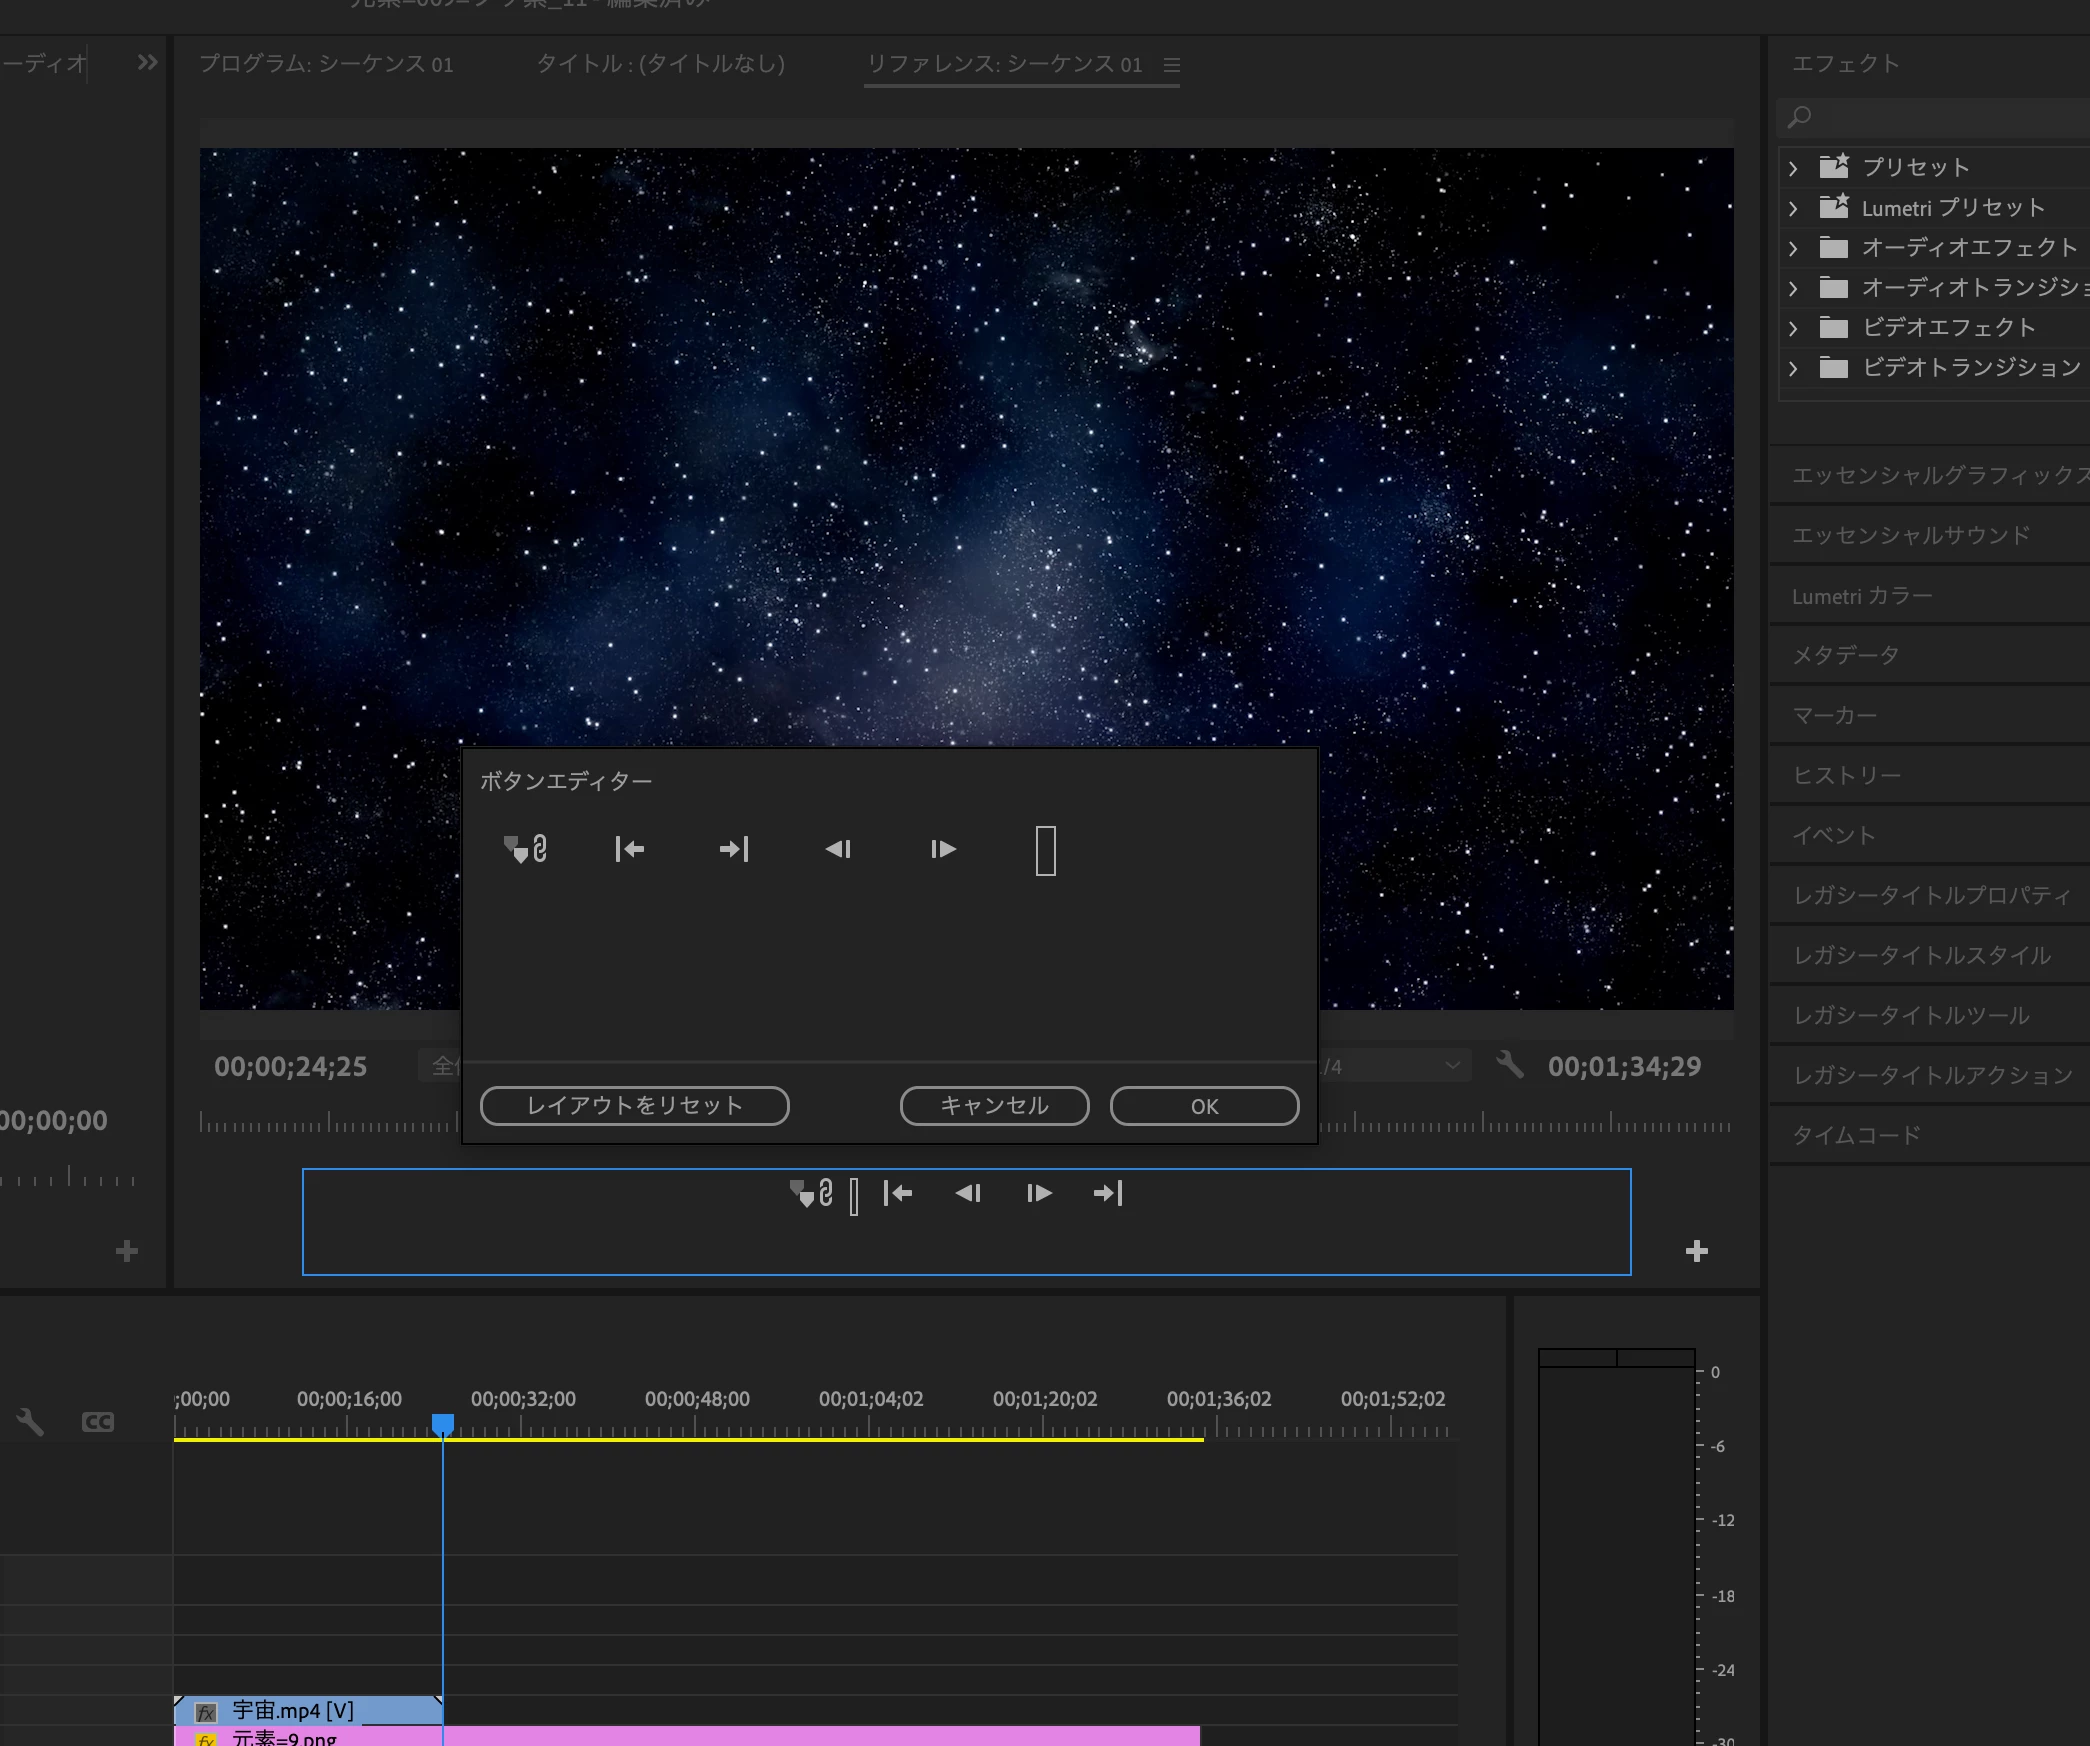This screenshot has height=1746, width=2090.
Task: Reset layout with レイアウトをリセット button
Action: click(635, 1106)
